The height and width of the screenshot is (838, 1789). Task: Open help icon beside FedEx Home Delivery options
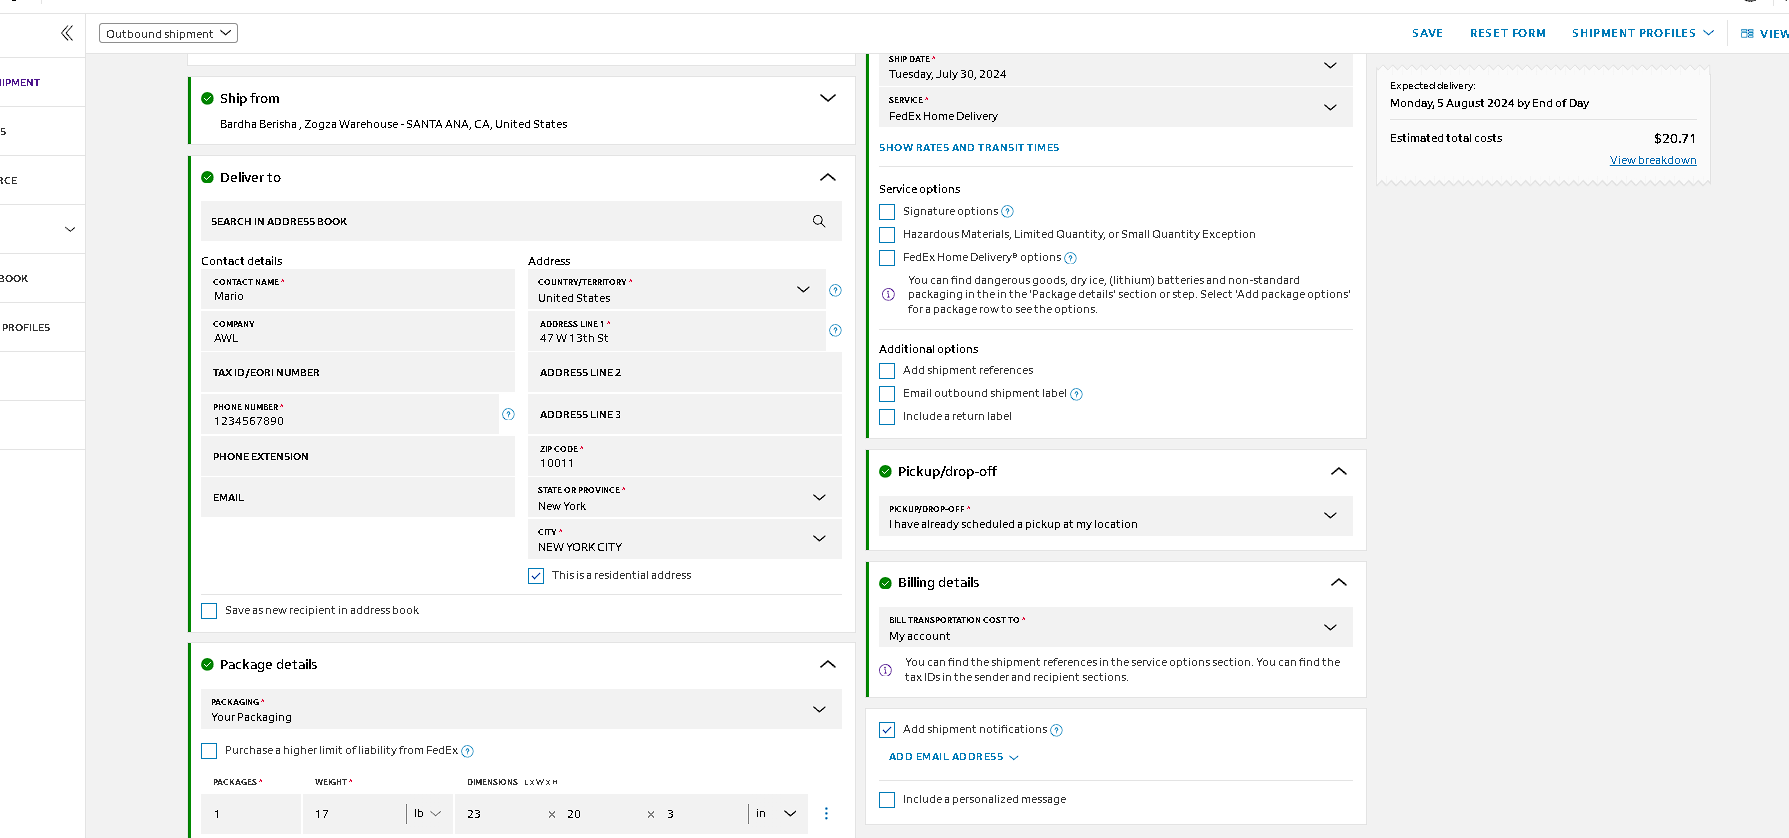coord(1070,258)
